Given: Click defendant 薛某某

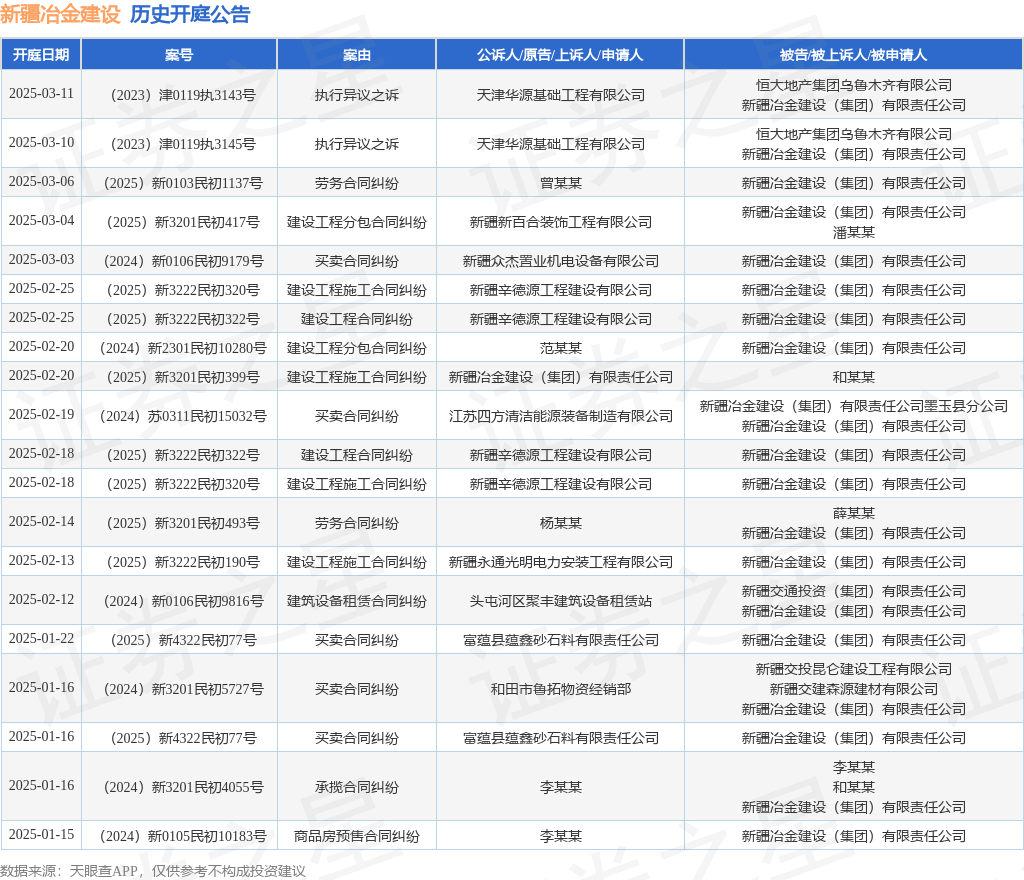Looking at the screenshot, I should point(854,514).
